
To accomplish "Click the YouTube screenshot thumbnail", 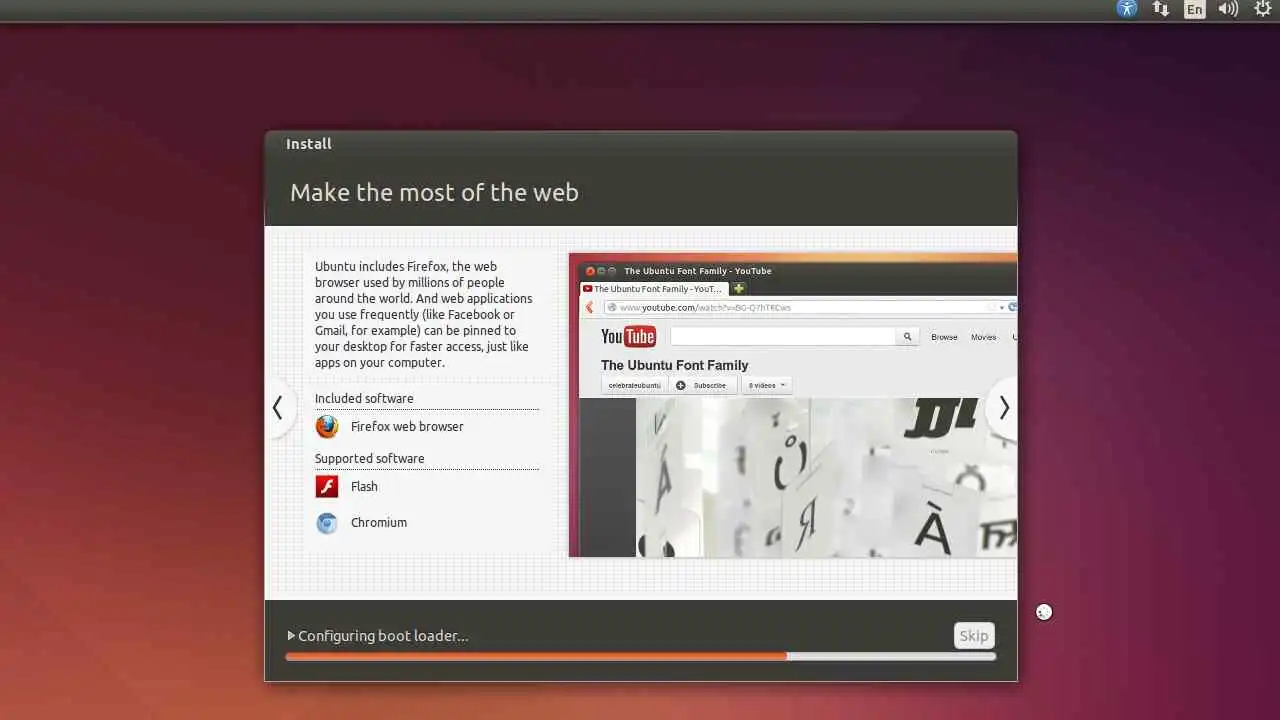I will pyautogui.click(x=793, y=405).
